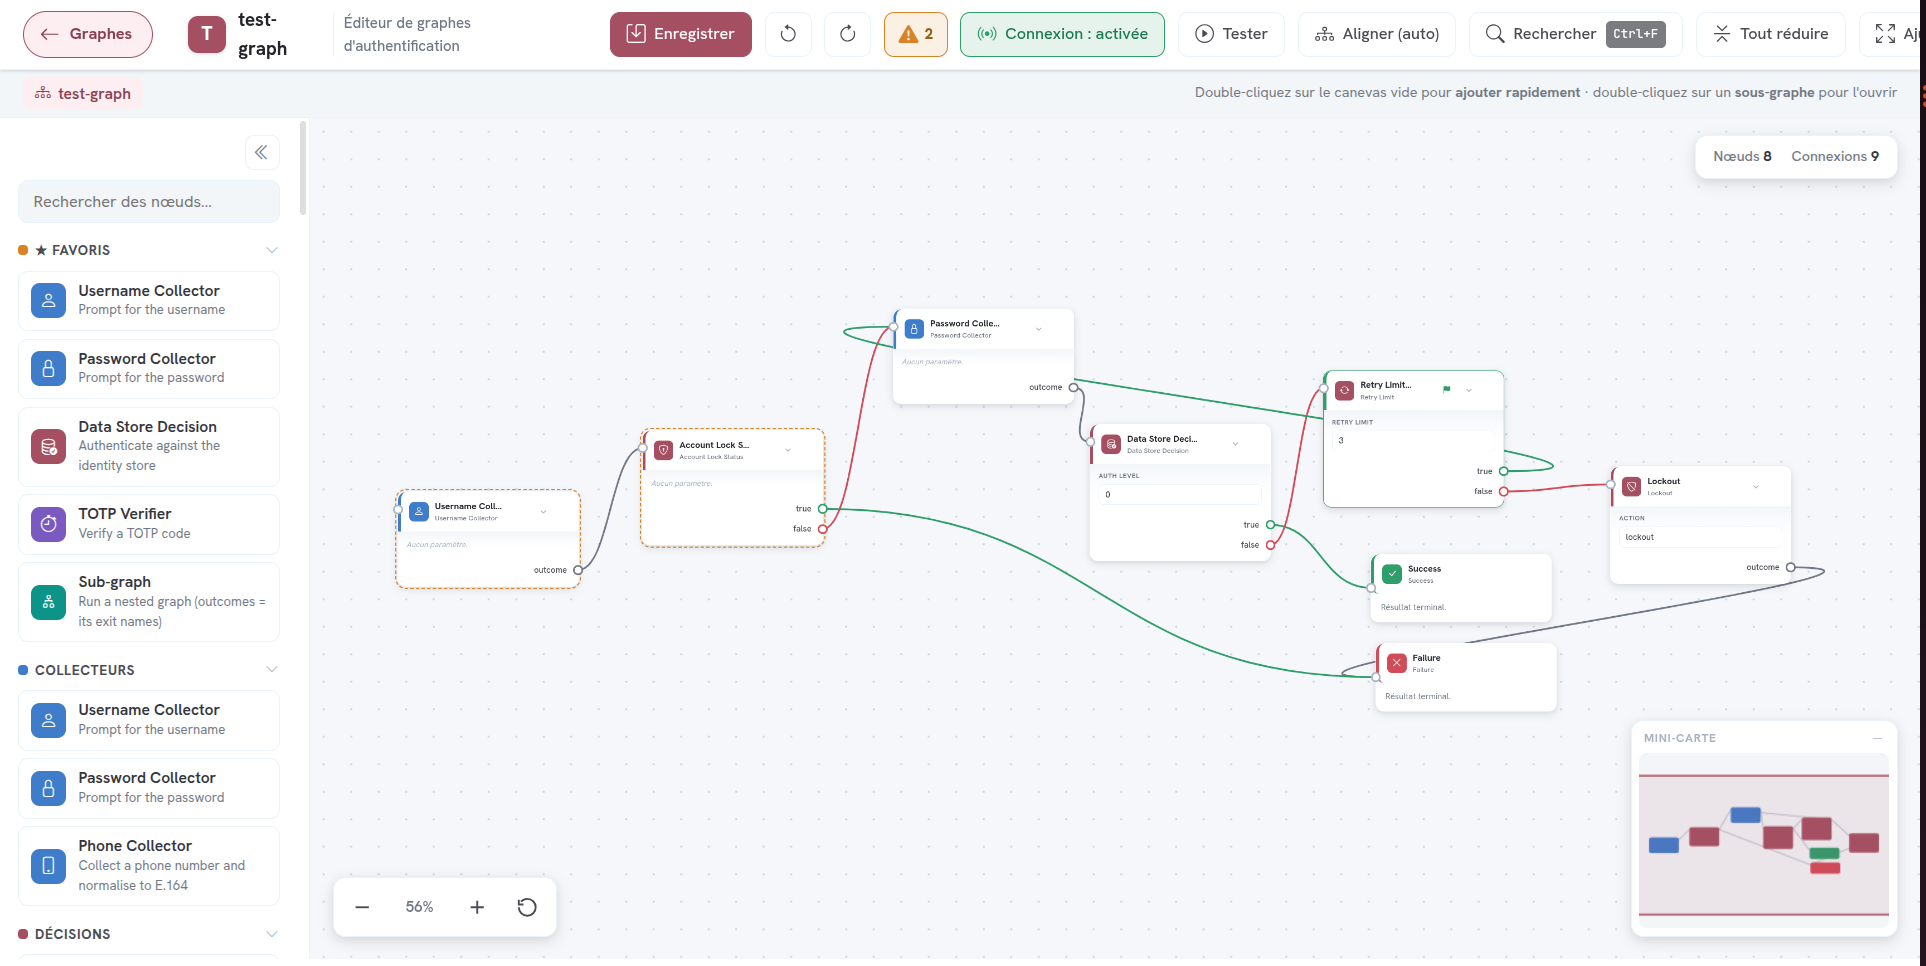Click the Sub-graph green node icon

click(x=48, y=602)
